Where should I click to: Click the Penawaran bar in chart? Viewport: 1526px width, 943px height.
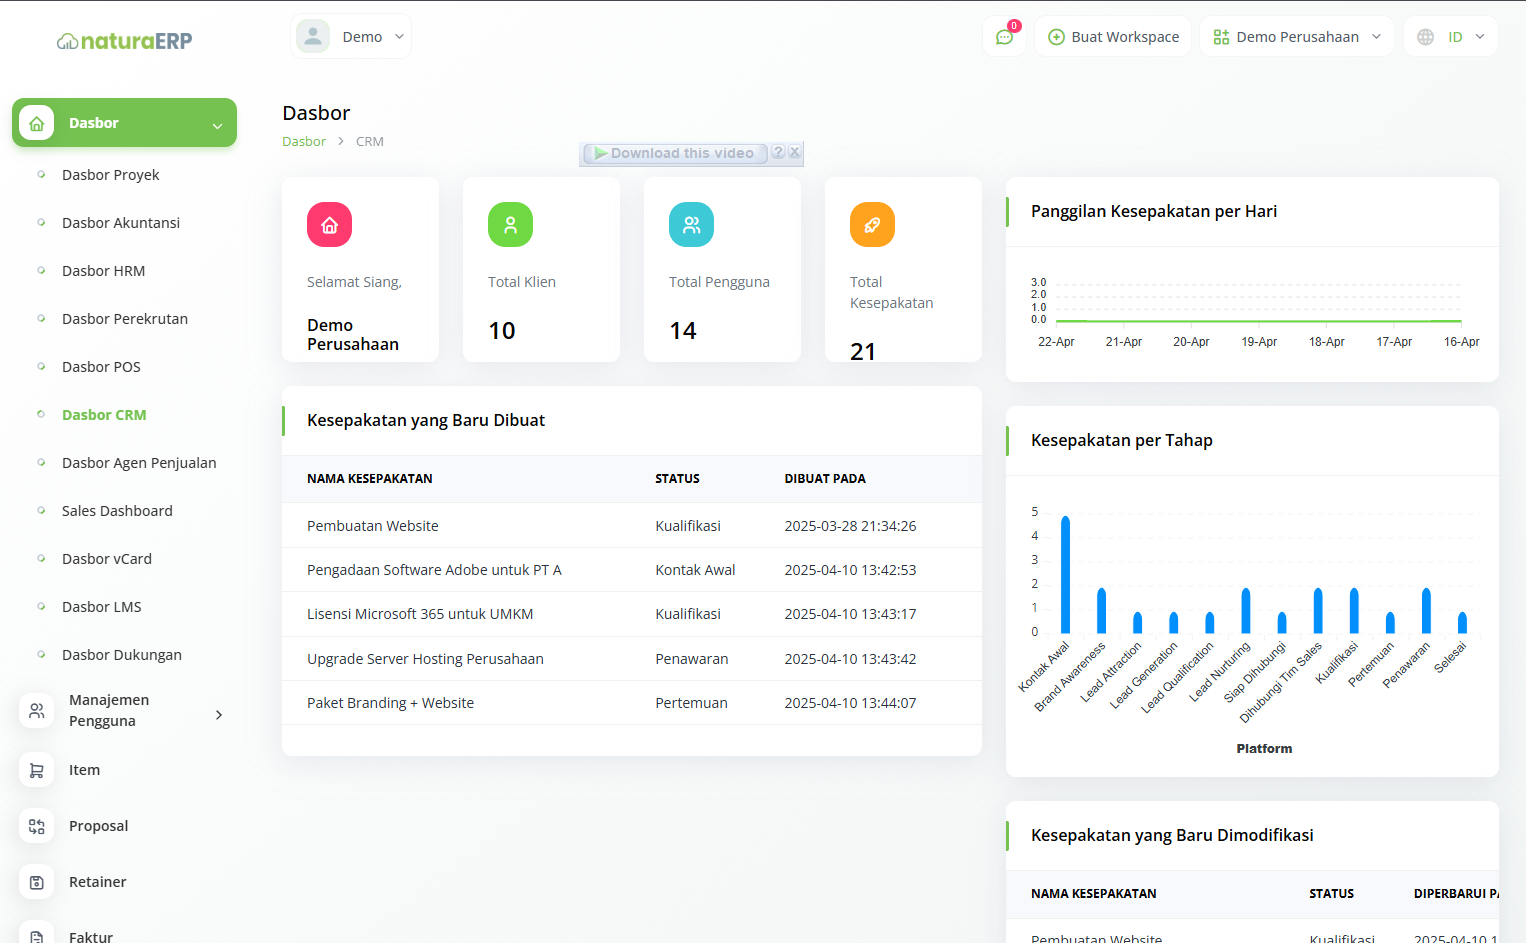pos(1426,610)
